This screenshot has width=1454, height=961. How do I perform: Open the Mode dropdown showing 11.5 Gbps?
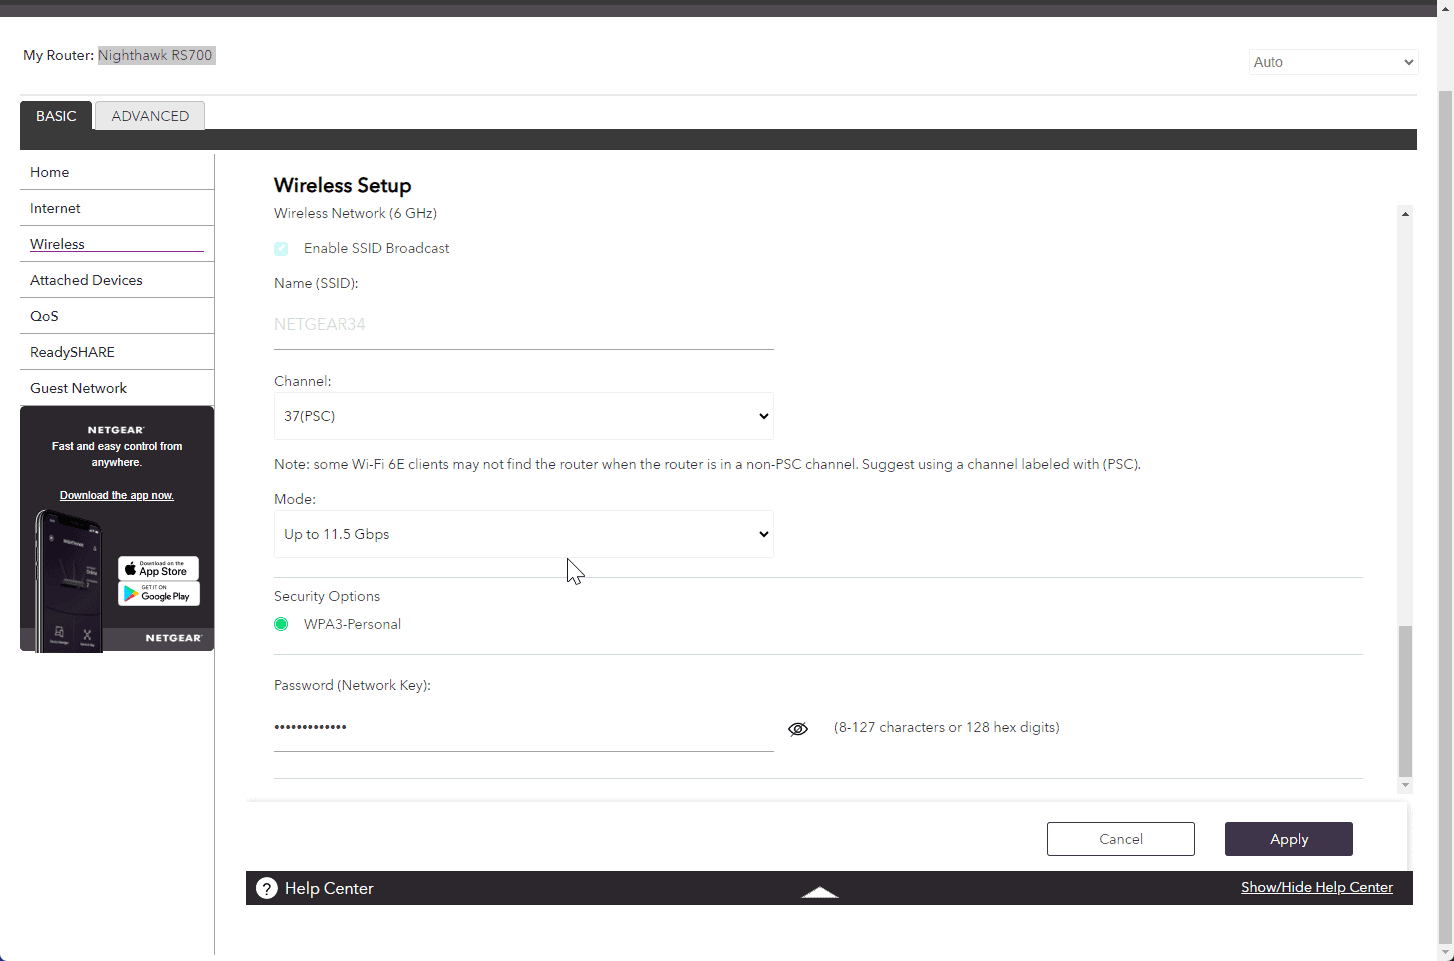pyautogui.click(x=523, y=534)
